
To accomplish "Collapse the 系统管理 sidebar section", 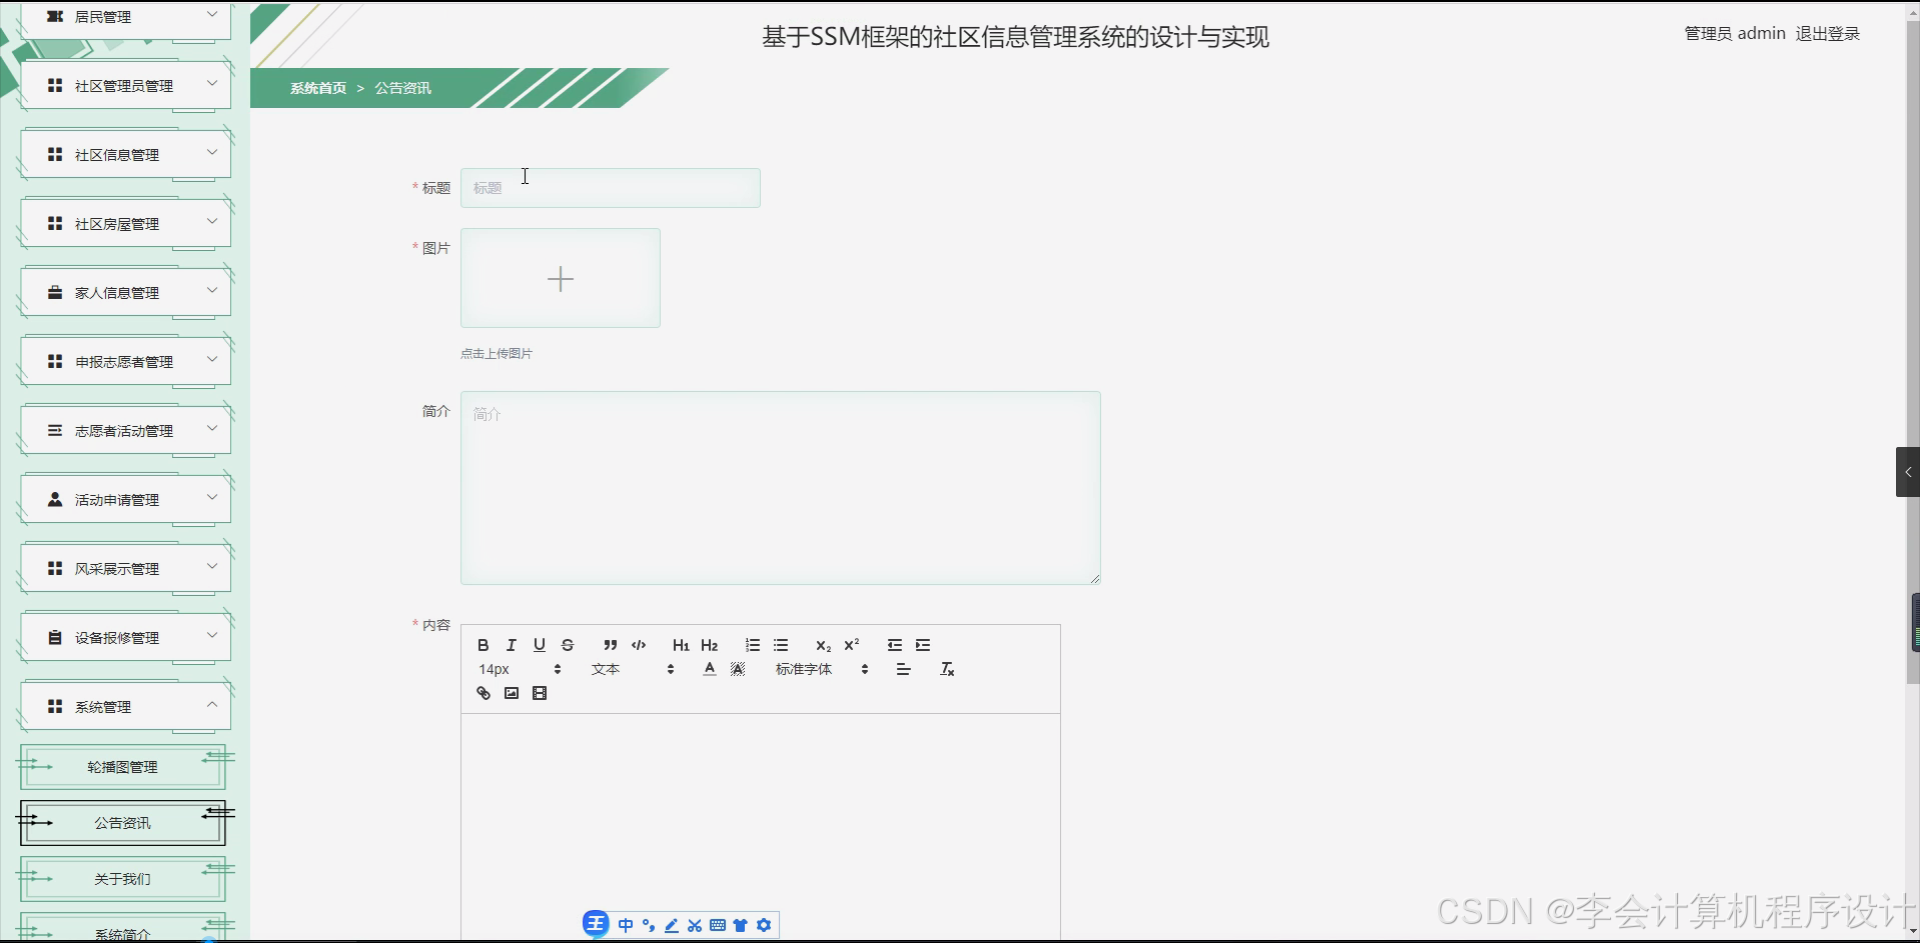I will point(123,705).
